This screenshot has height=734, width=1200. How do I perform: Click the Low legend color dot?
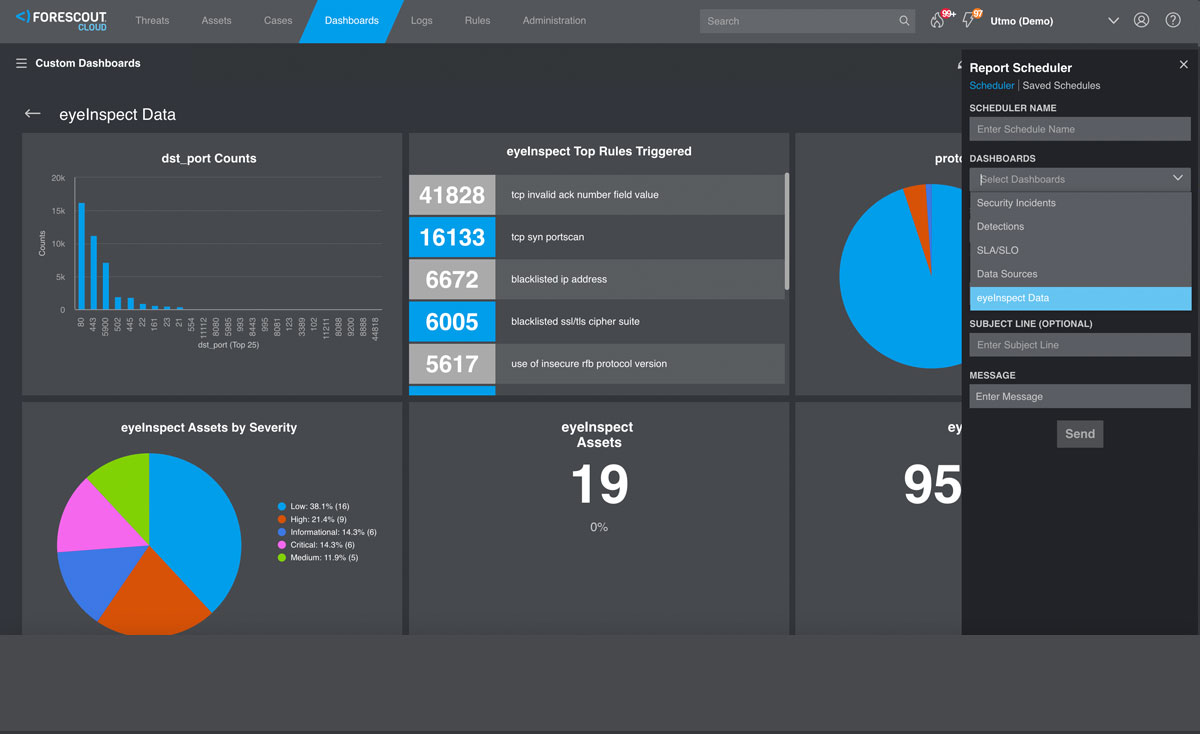point(282,507)
